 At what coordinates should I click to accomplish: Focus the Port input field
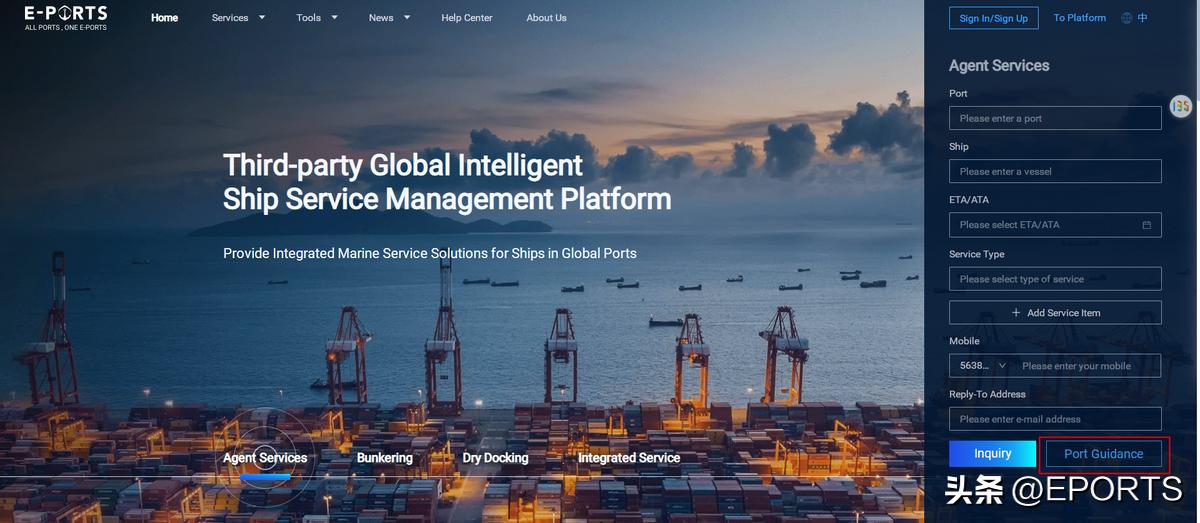pos(1055,118)
